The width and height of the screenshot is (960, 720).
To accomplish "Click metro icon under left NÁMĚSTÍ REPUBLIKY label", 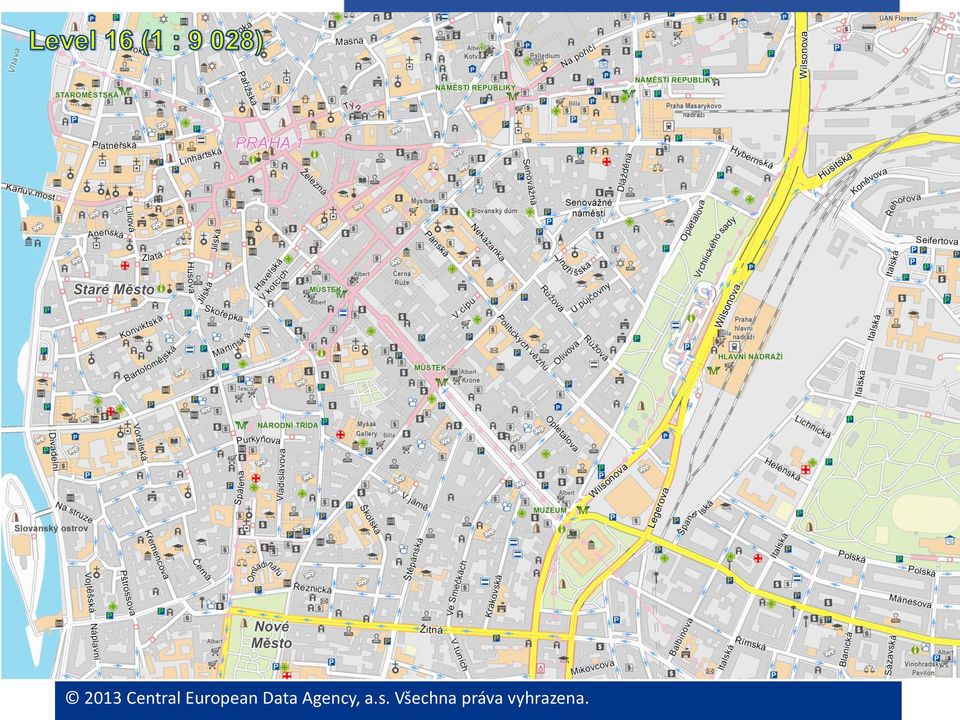I will pyautogui.click(x=512, y=97).
